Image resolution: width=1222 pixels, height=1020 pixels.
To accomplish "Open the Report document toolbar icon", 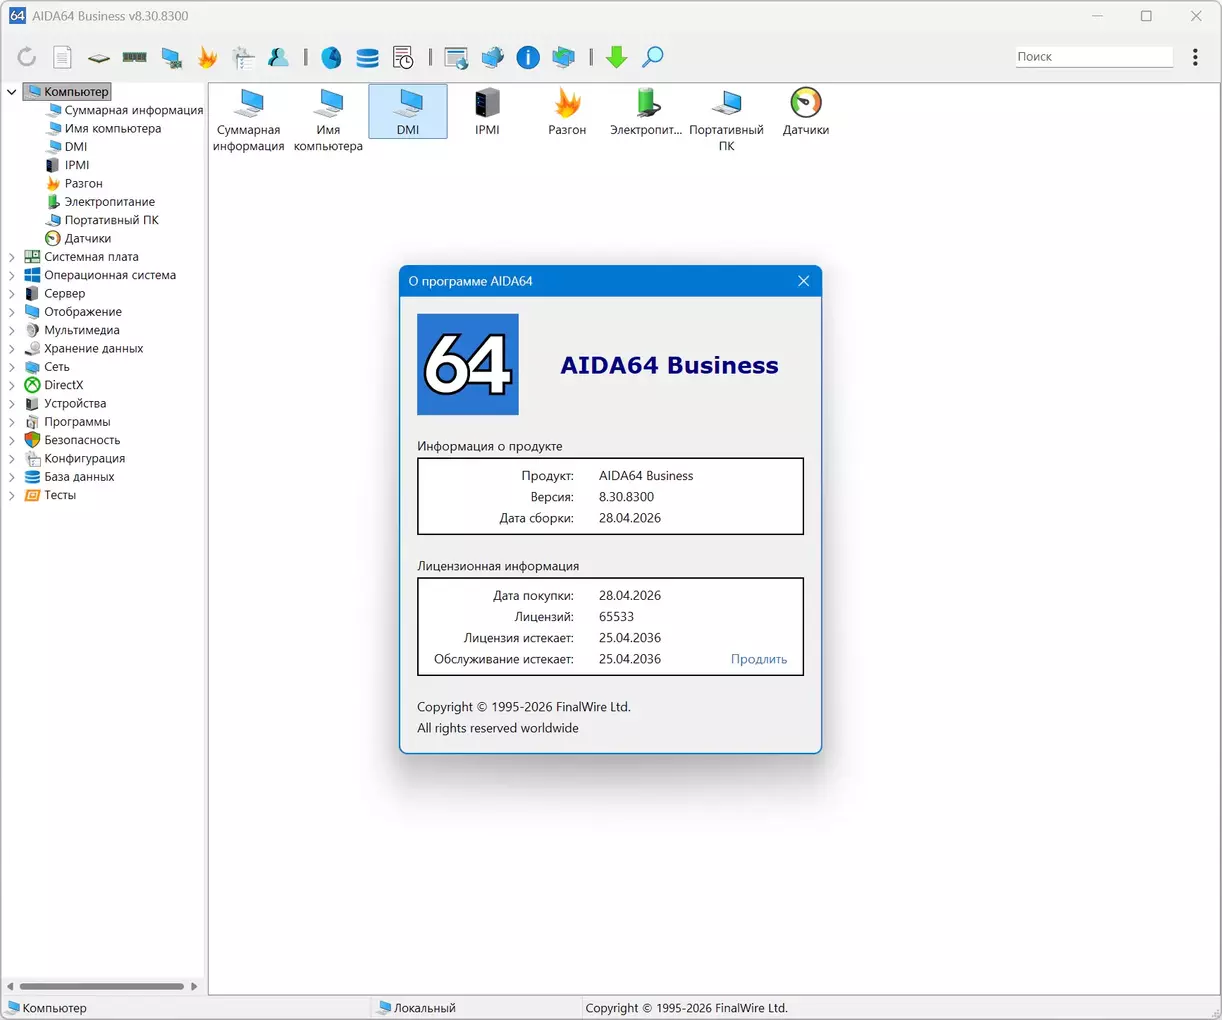I will (62, 58).
